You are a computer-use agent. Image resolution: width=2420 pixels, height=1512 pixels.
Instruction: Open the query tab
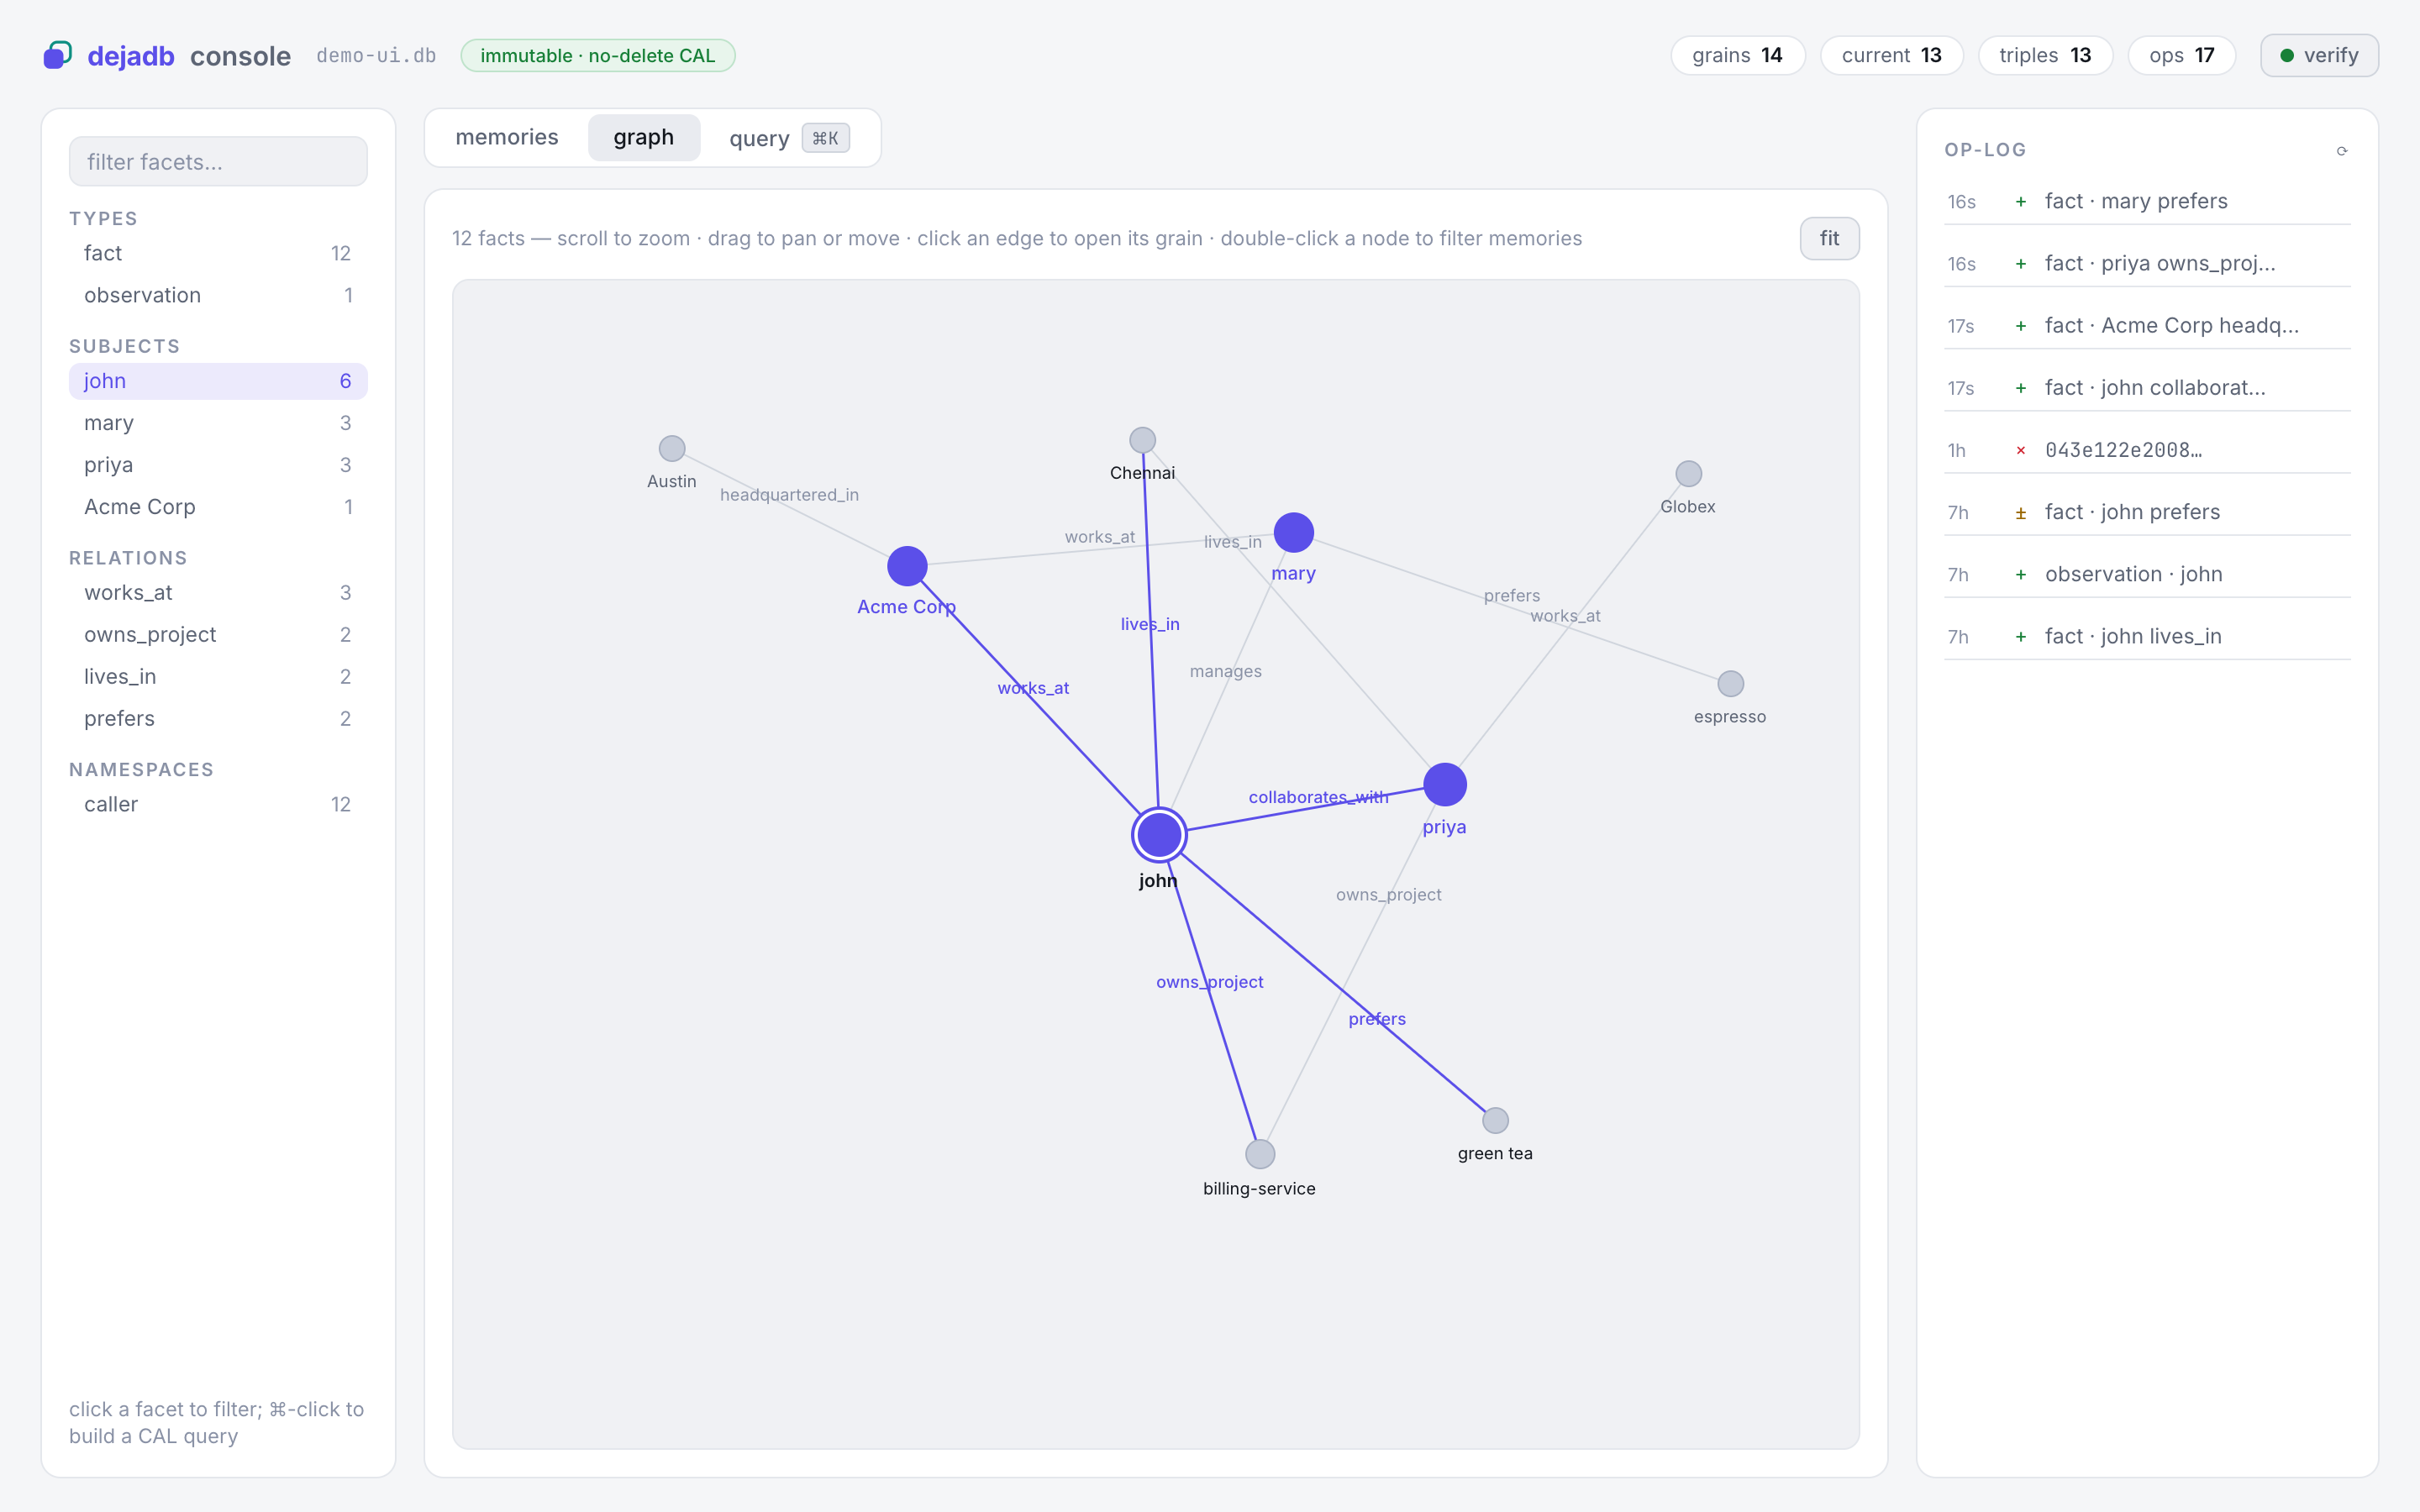click(x=789, y=138)
